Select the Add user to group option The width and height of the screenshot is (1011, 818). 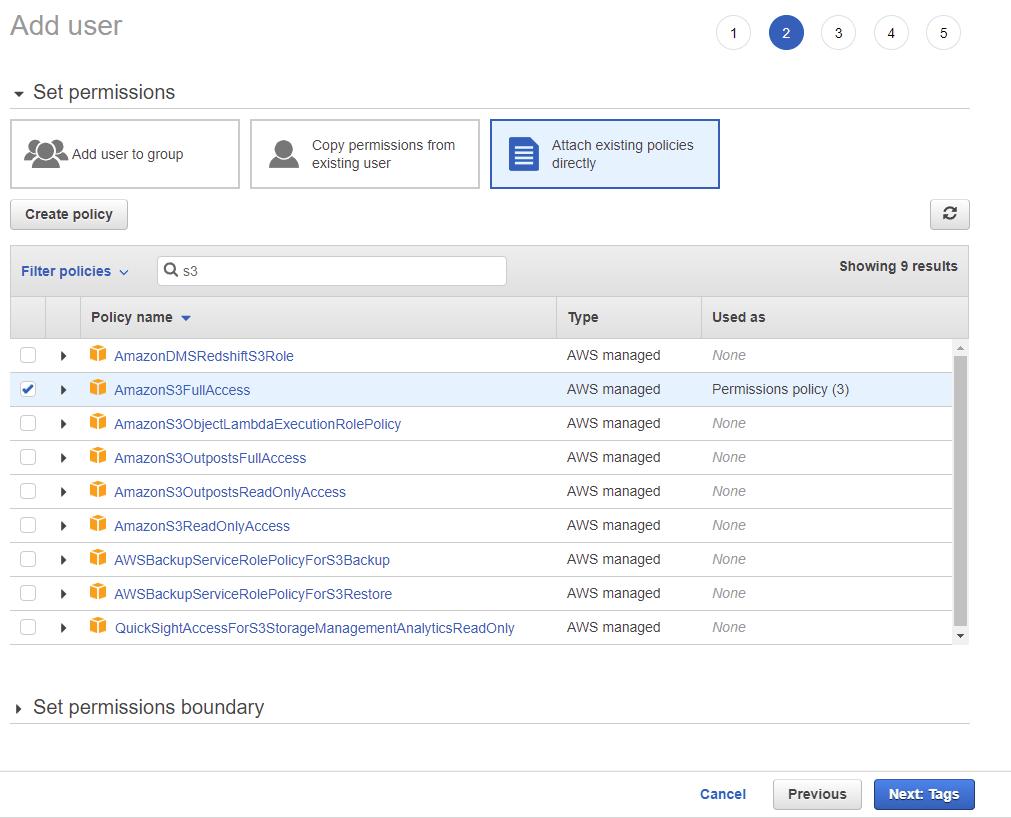125,154
